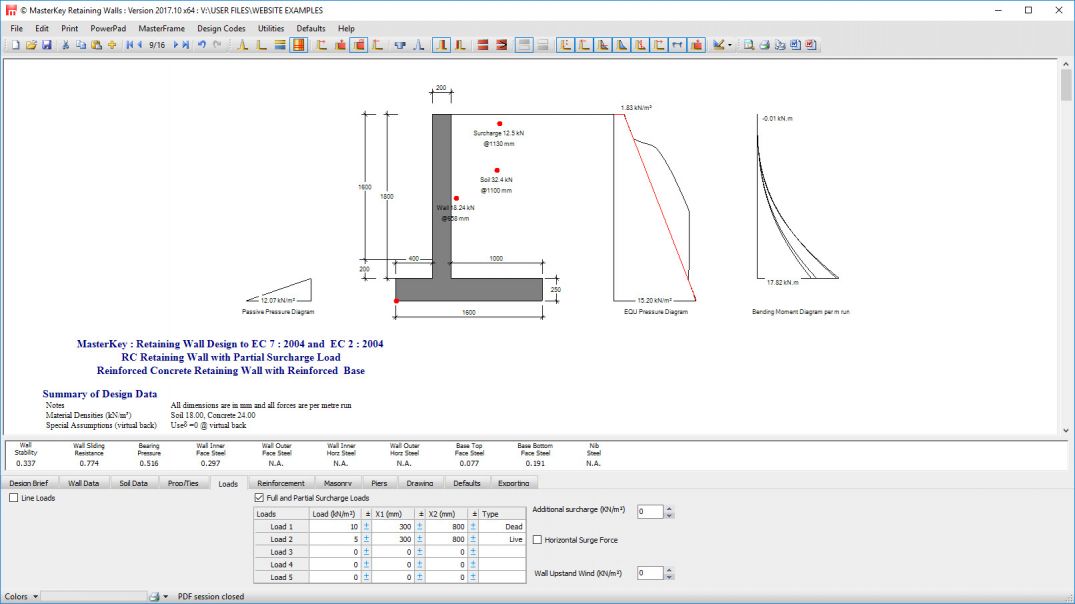
Task: Open a new retaining wall project file
Action: (x=14, y=45)
